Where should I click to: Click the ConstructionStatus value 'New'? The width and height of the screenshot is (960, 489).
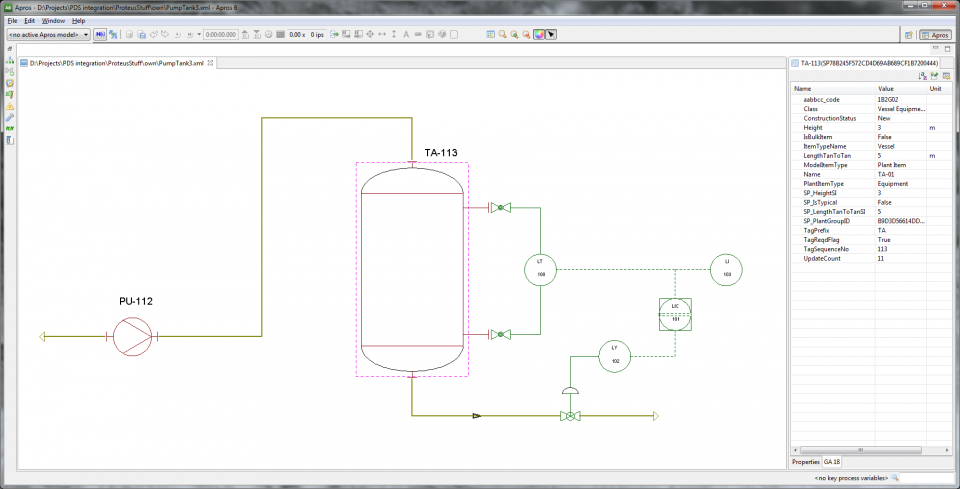point(883,118)
